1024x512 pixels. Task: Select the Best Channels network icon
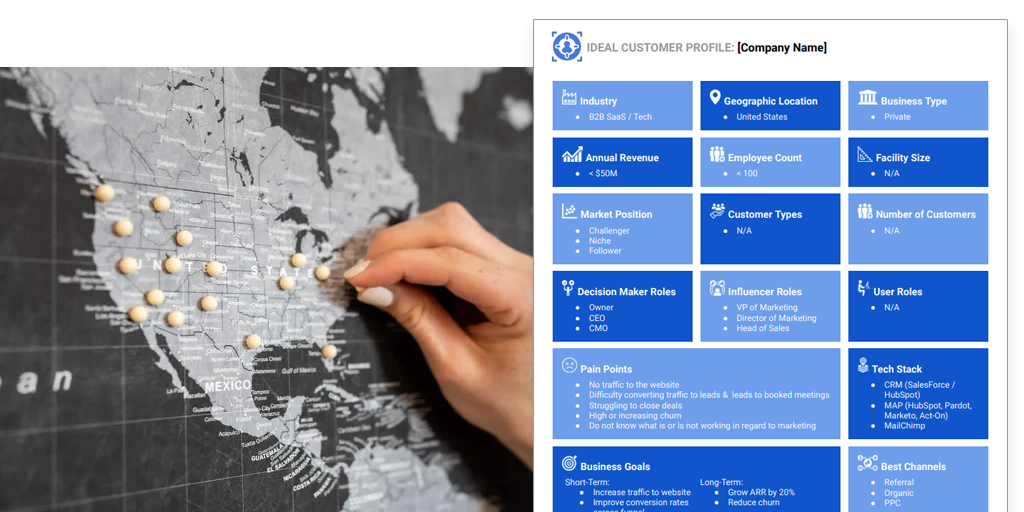coord(867,464)
